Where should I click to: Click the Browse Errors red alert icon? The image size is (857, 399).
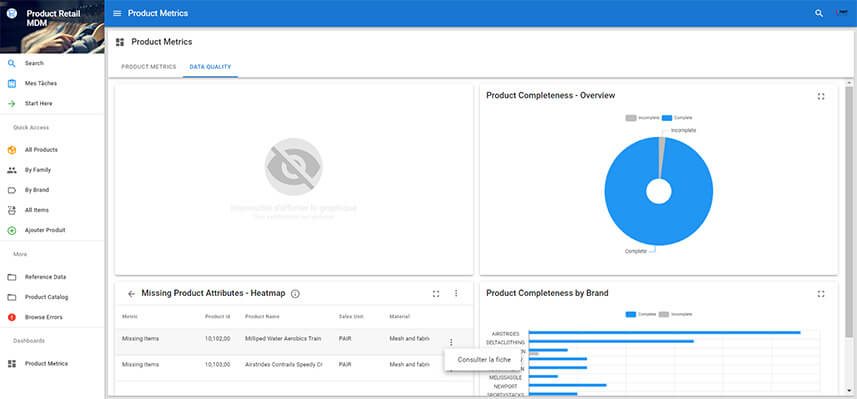[x=12, y=317]
